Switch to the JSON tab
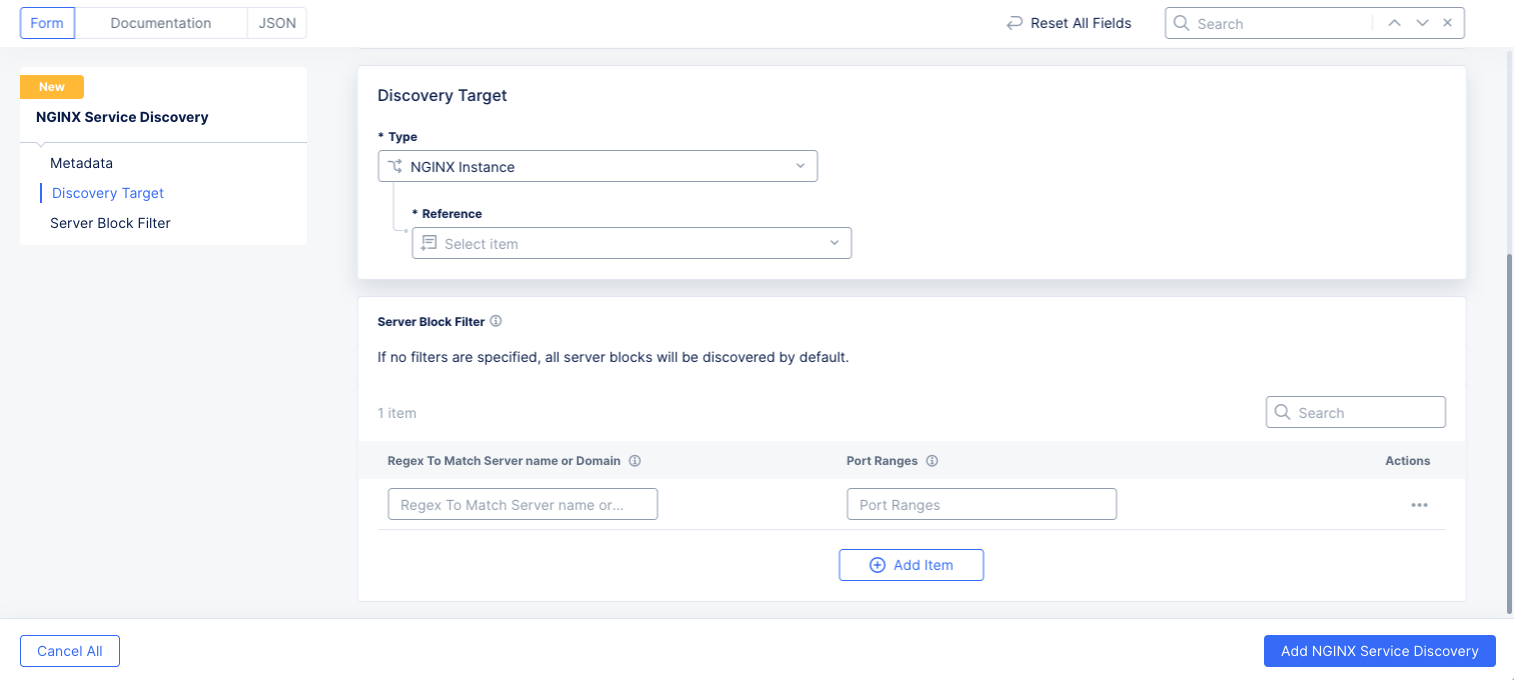This screenshot has height=680, width=1514. [x=276, y=22]
